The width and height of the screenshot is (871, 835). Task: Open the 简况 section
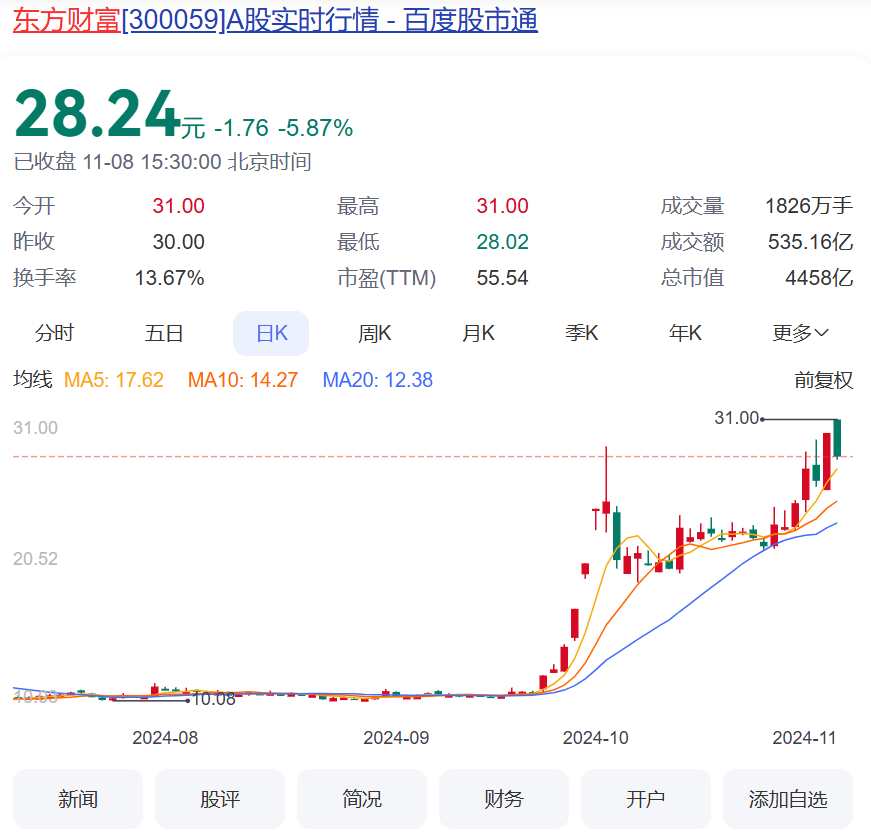click(362, 799)
